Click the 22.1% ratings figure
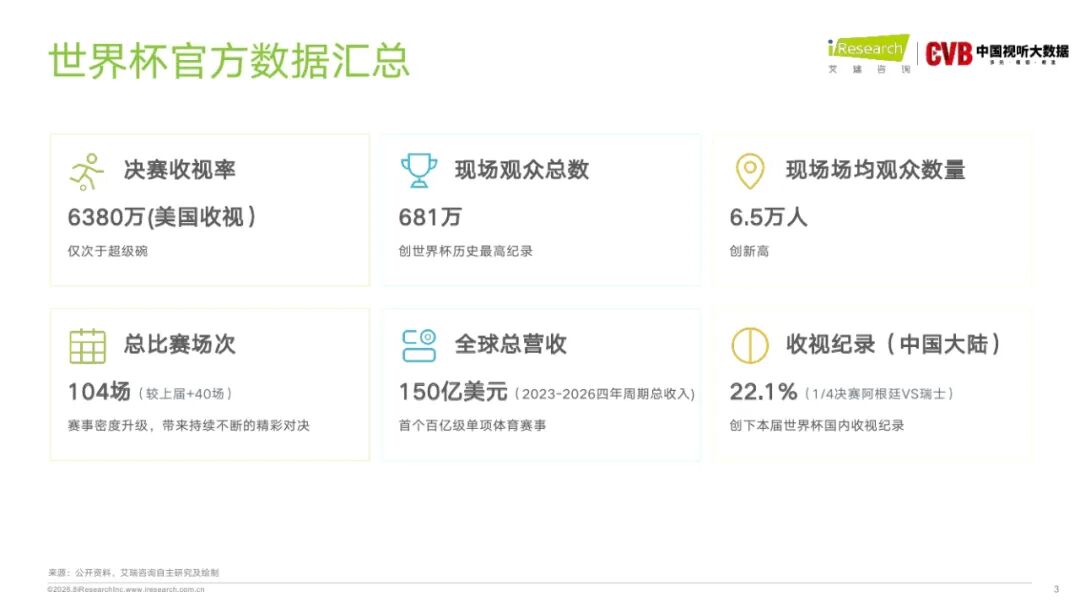 [x=763, y=392]
